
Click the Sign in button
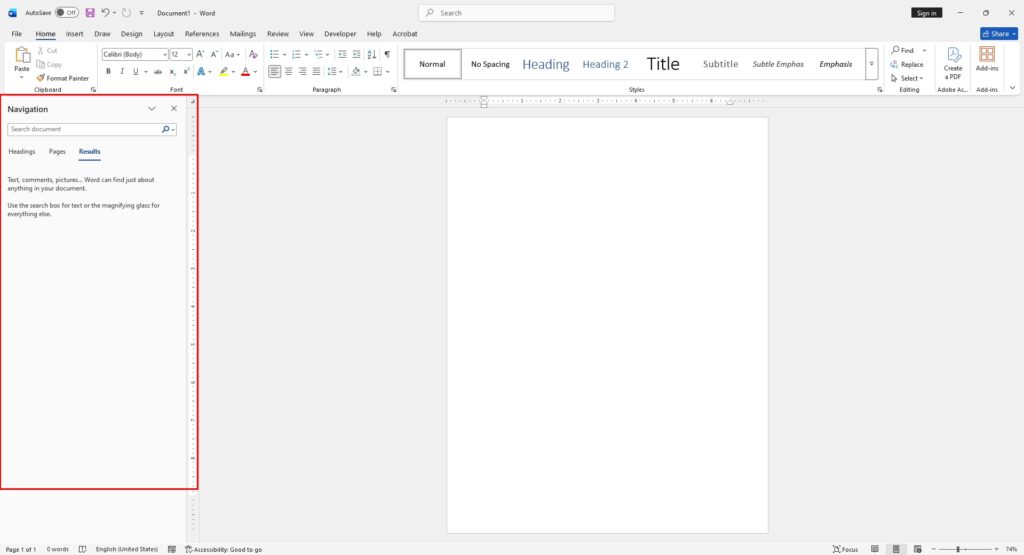pos(927,13)
